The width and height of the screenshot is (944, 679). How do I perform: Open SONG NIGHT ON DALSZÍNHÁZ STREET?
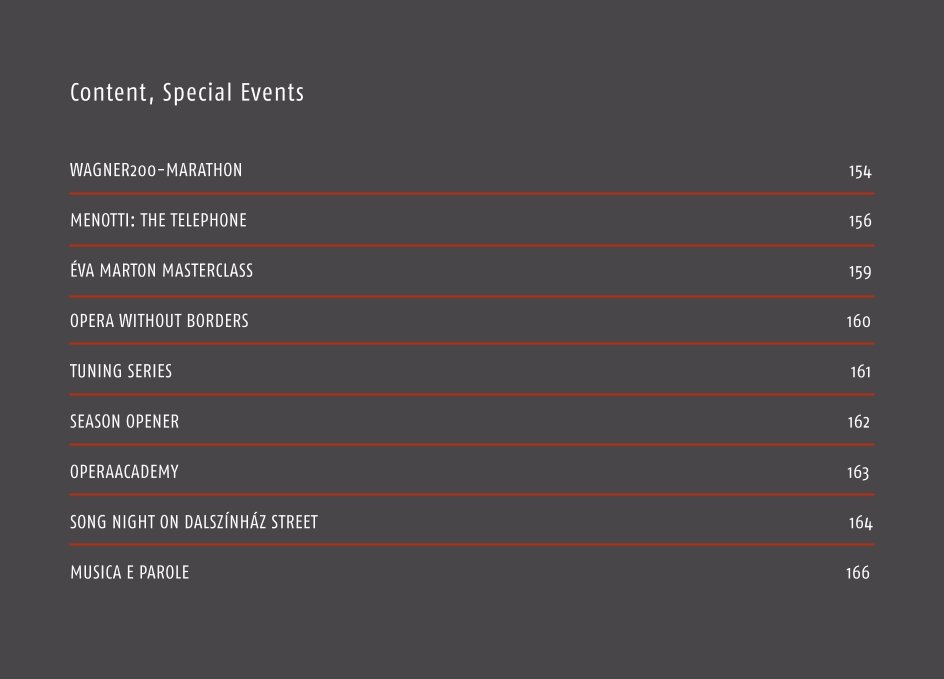tap(194, 521)
